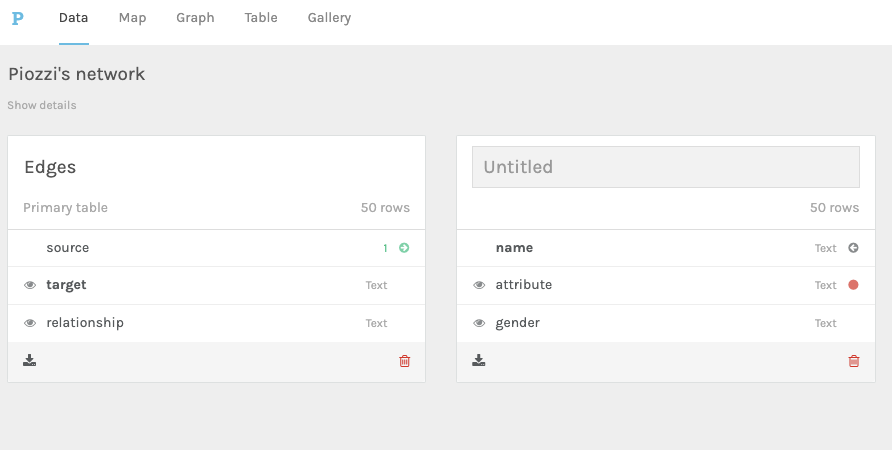Open the Graph tab
This screenshot has width=892, height=450.
coord(195,18)
